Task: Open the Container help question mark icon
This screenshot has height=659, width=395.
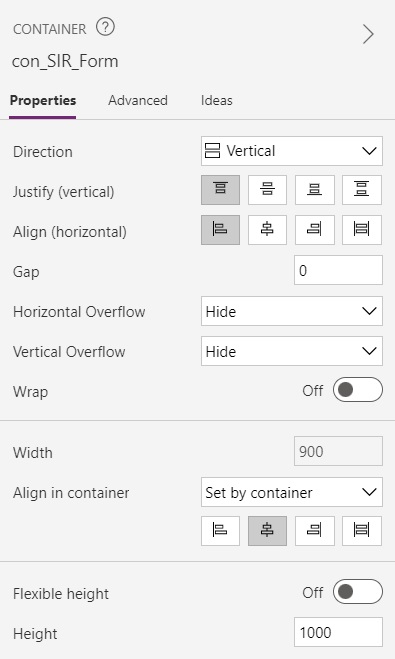Action: pyautogui.click(x=105, y=28)
